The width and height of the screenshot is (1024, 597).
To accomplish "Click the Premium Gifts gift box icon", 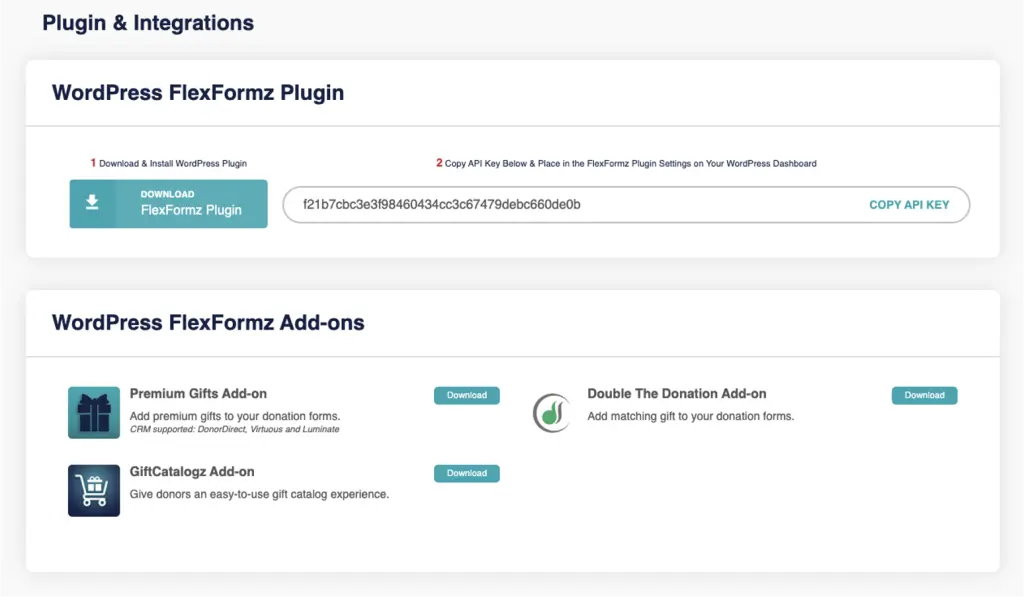I will click(94, 412).
